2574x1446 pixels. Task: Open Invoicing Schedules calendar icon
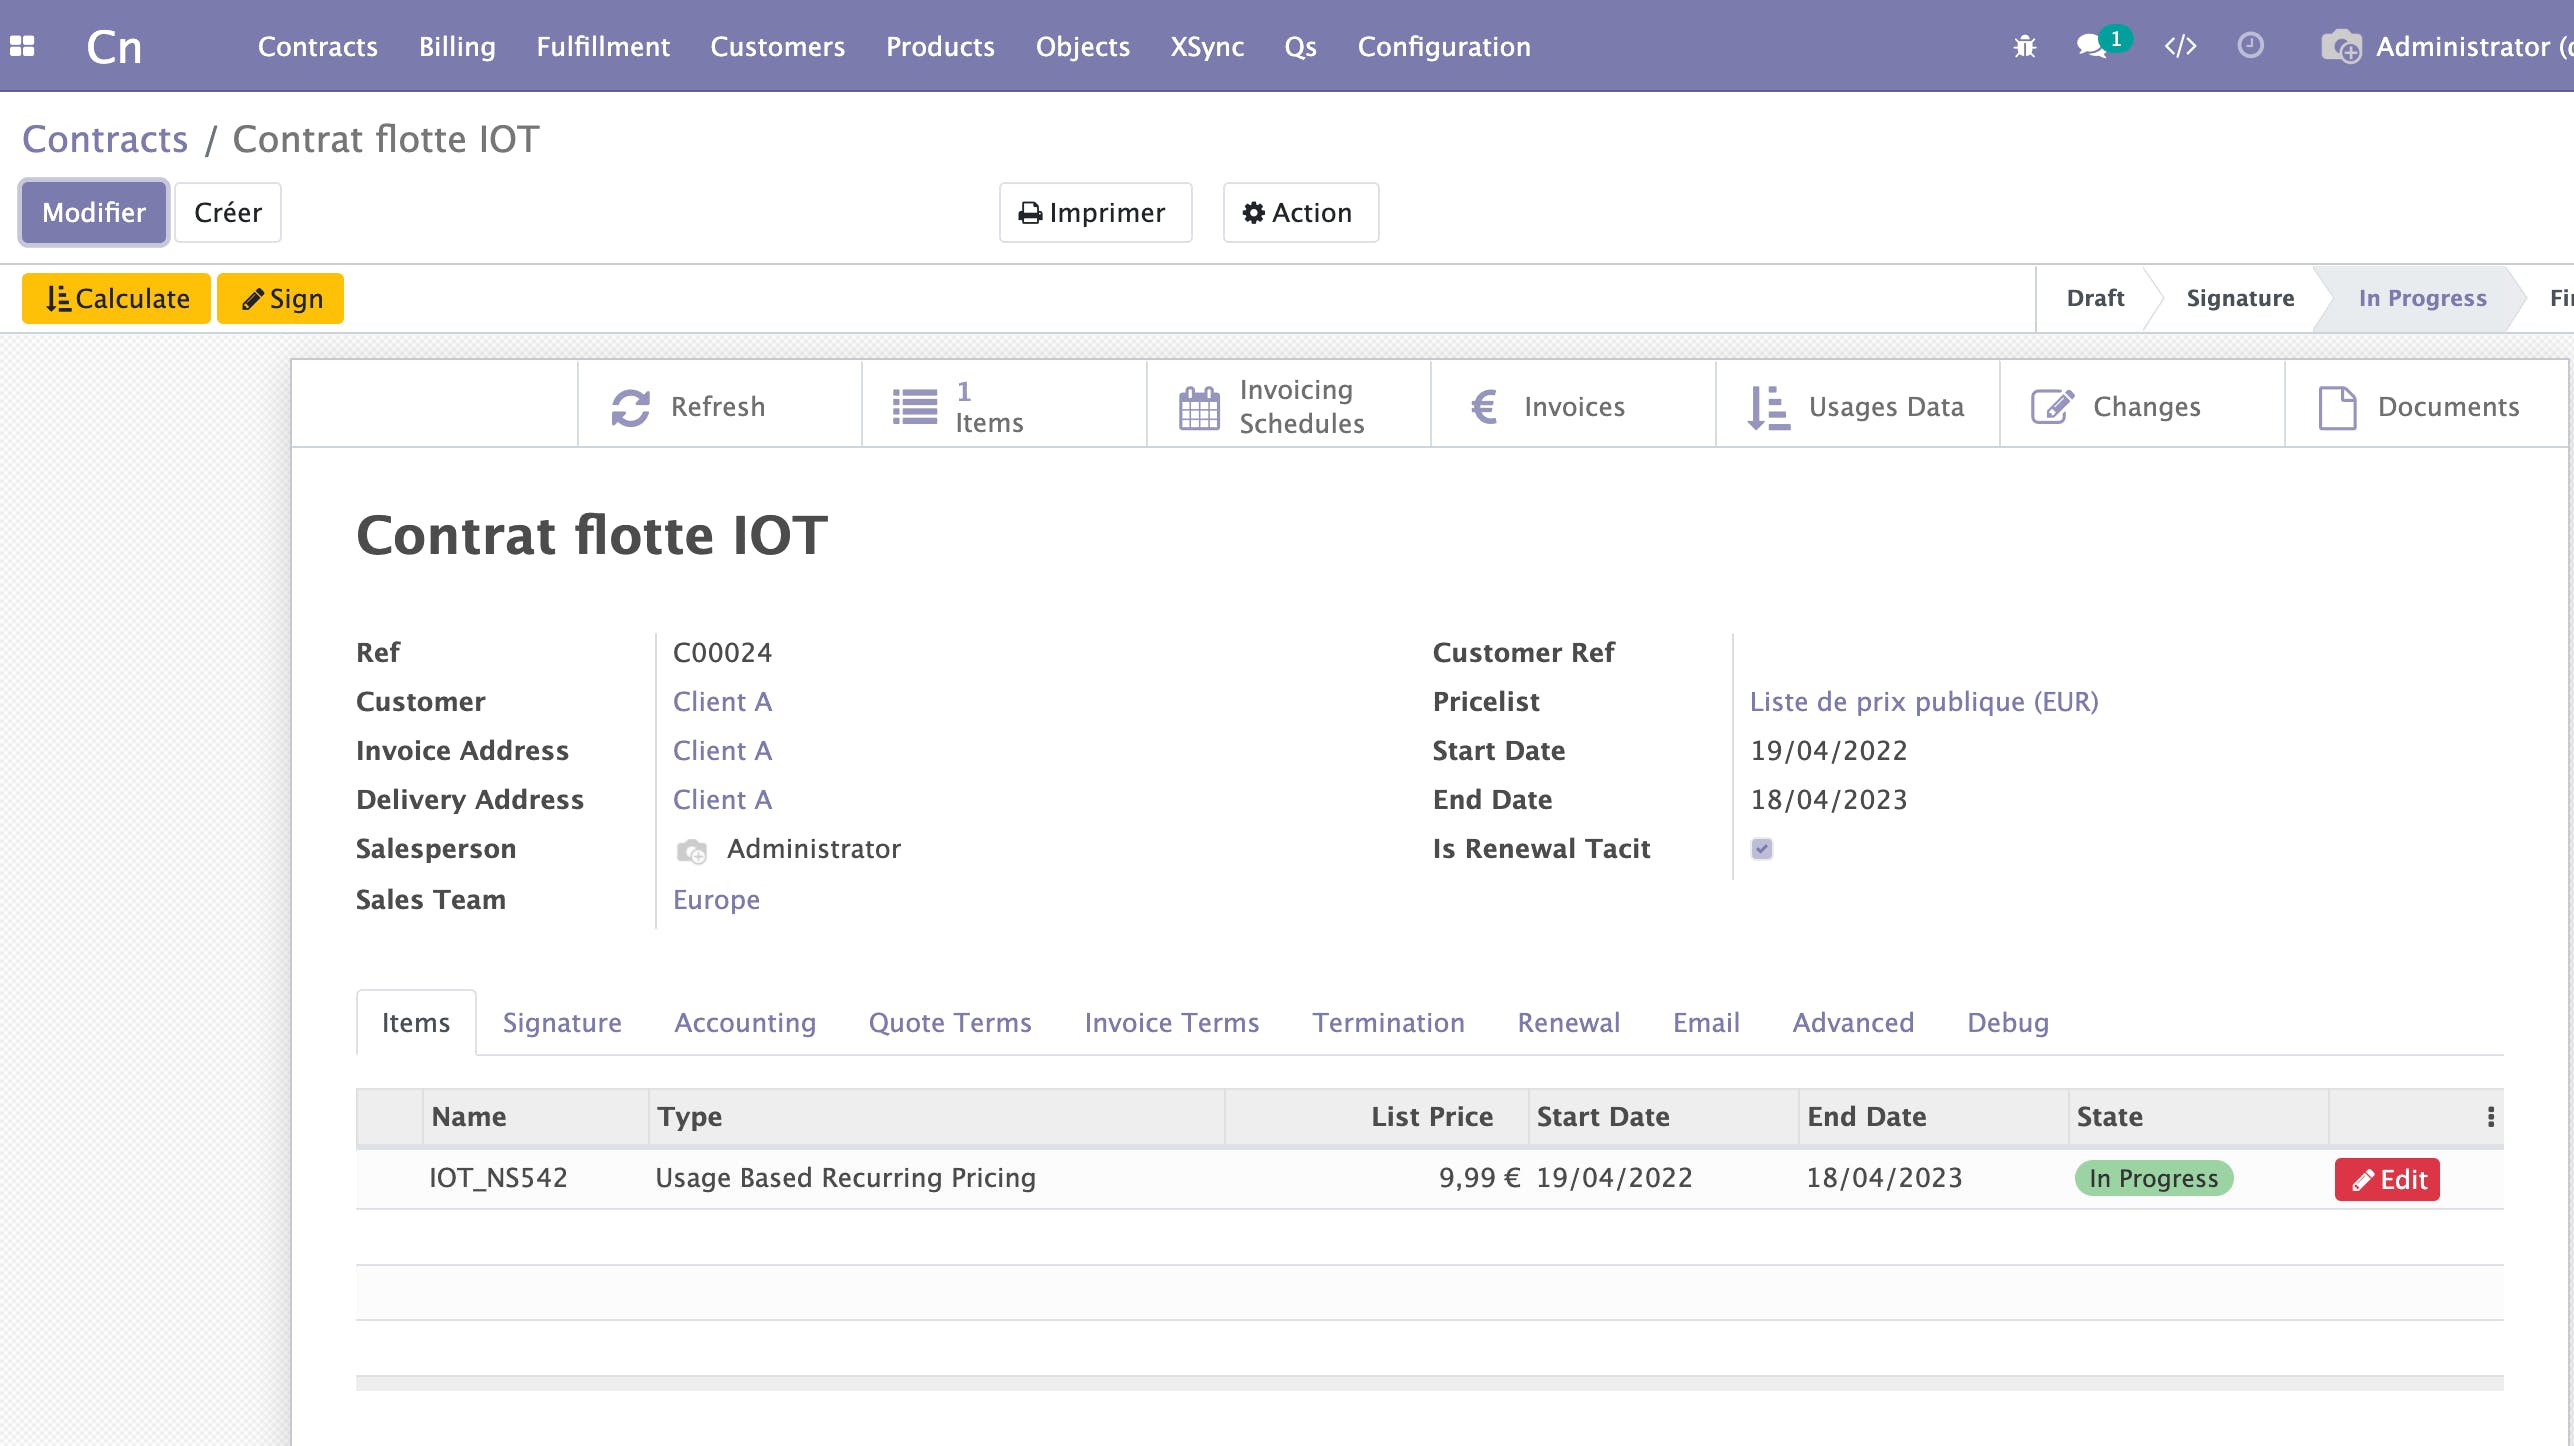pos(1198,407)
